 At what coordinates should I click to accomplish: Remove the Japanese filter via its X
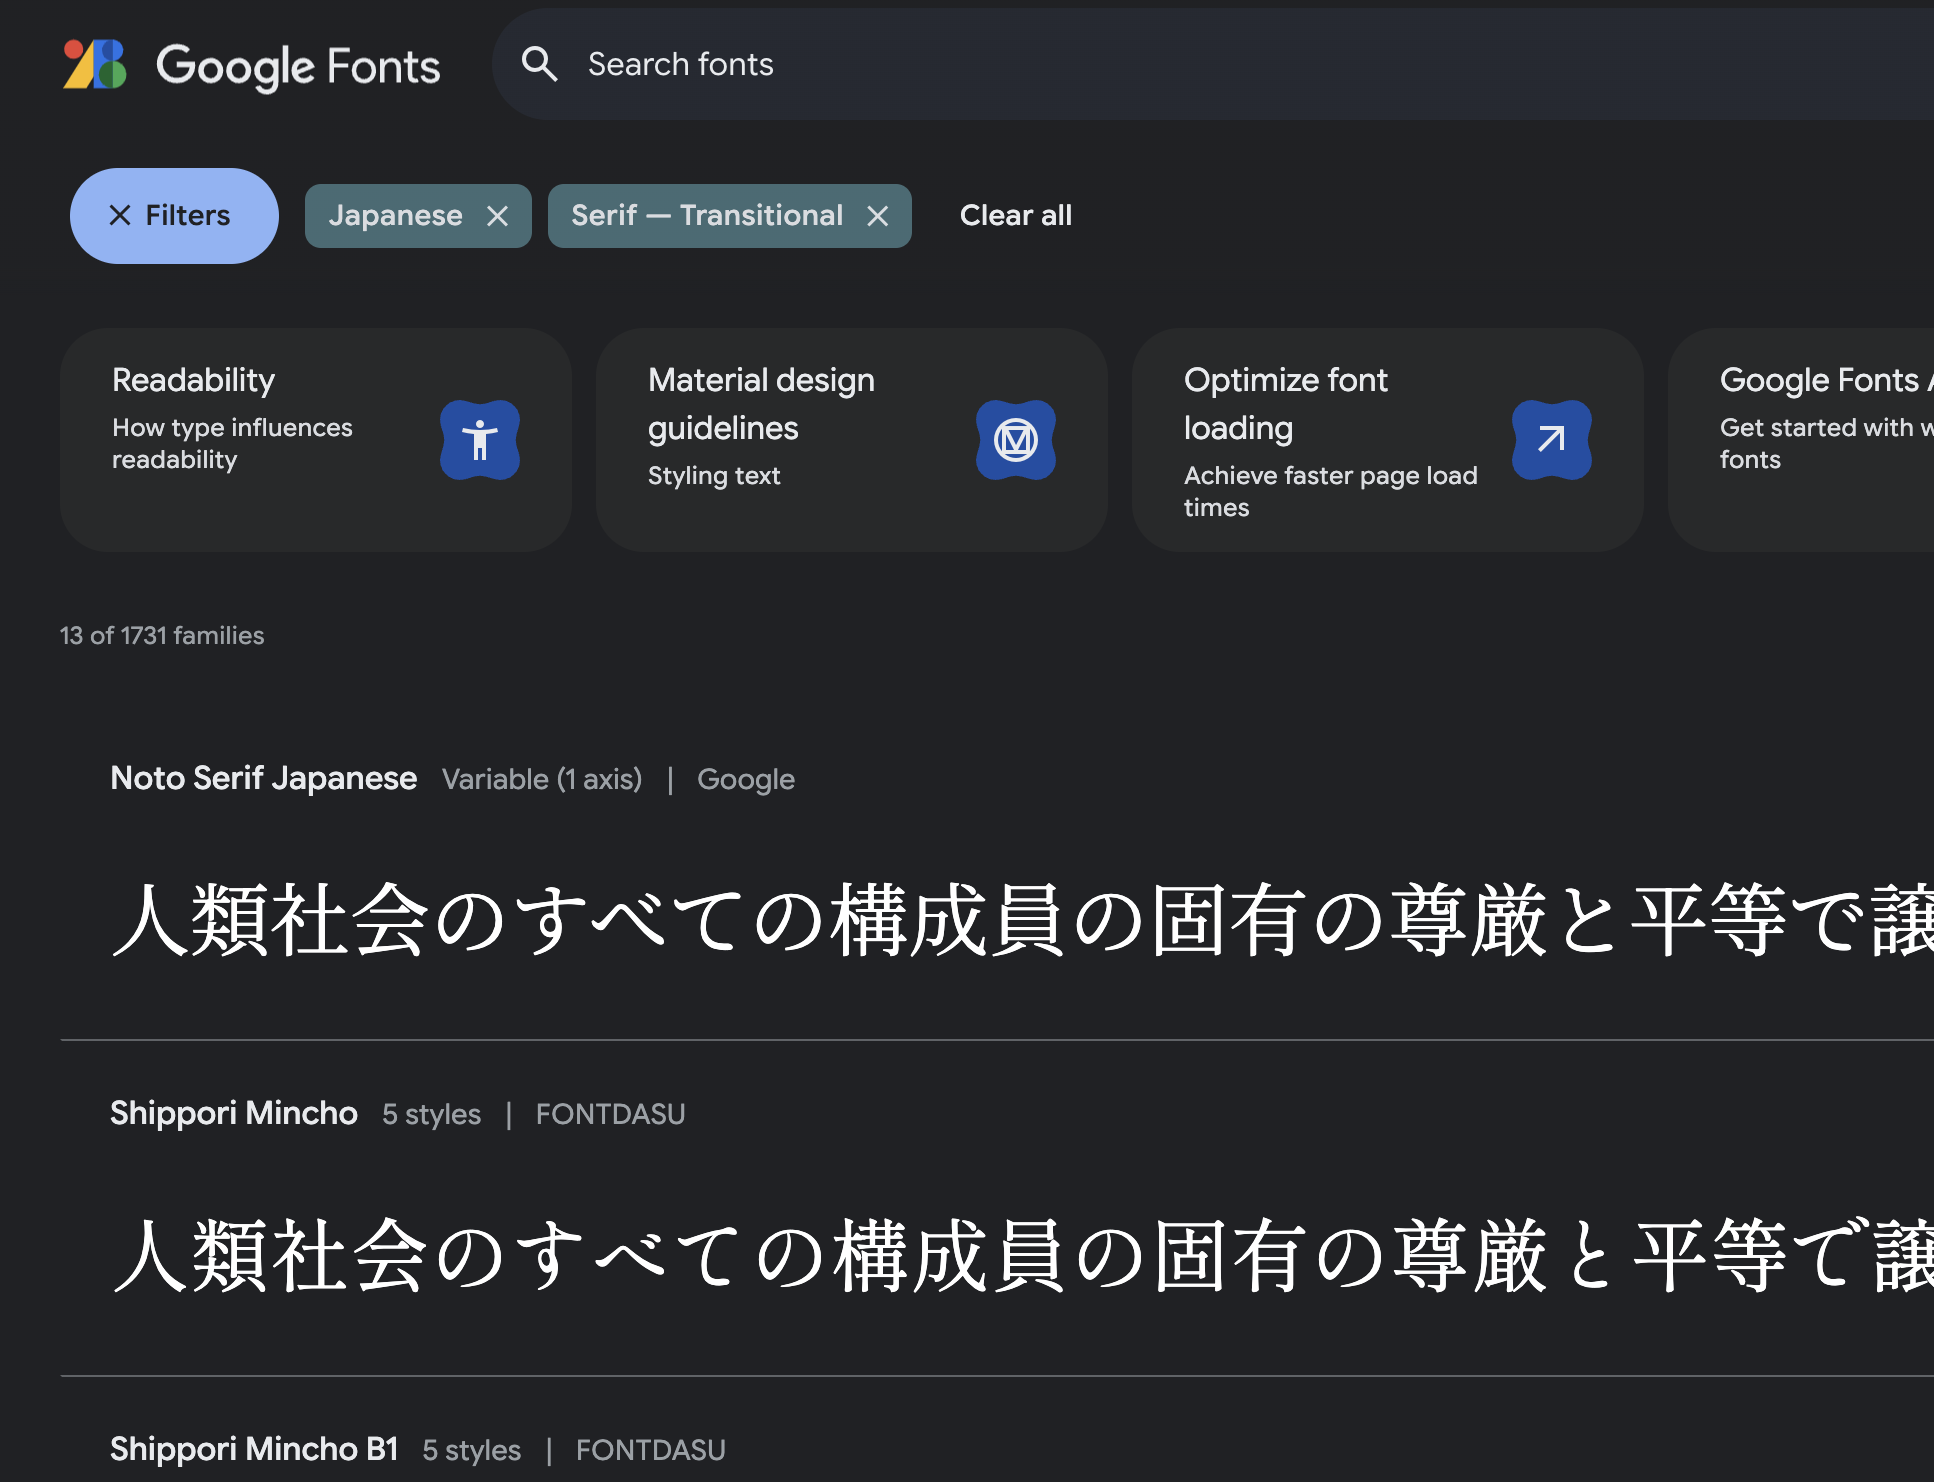[500, 215]
